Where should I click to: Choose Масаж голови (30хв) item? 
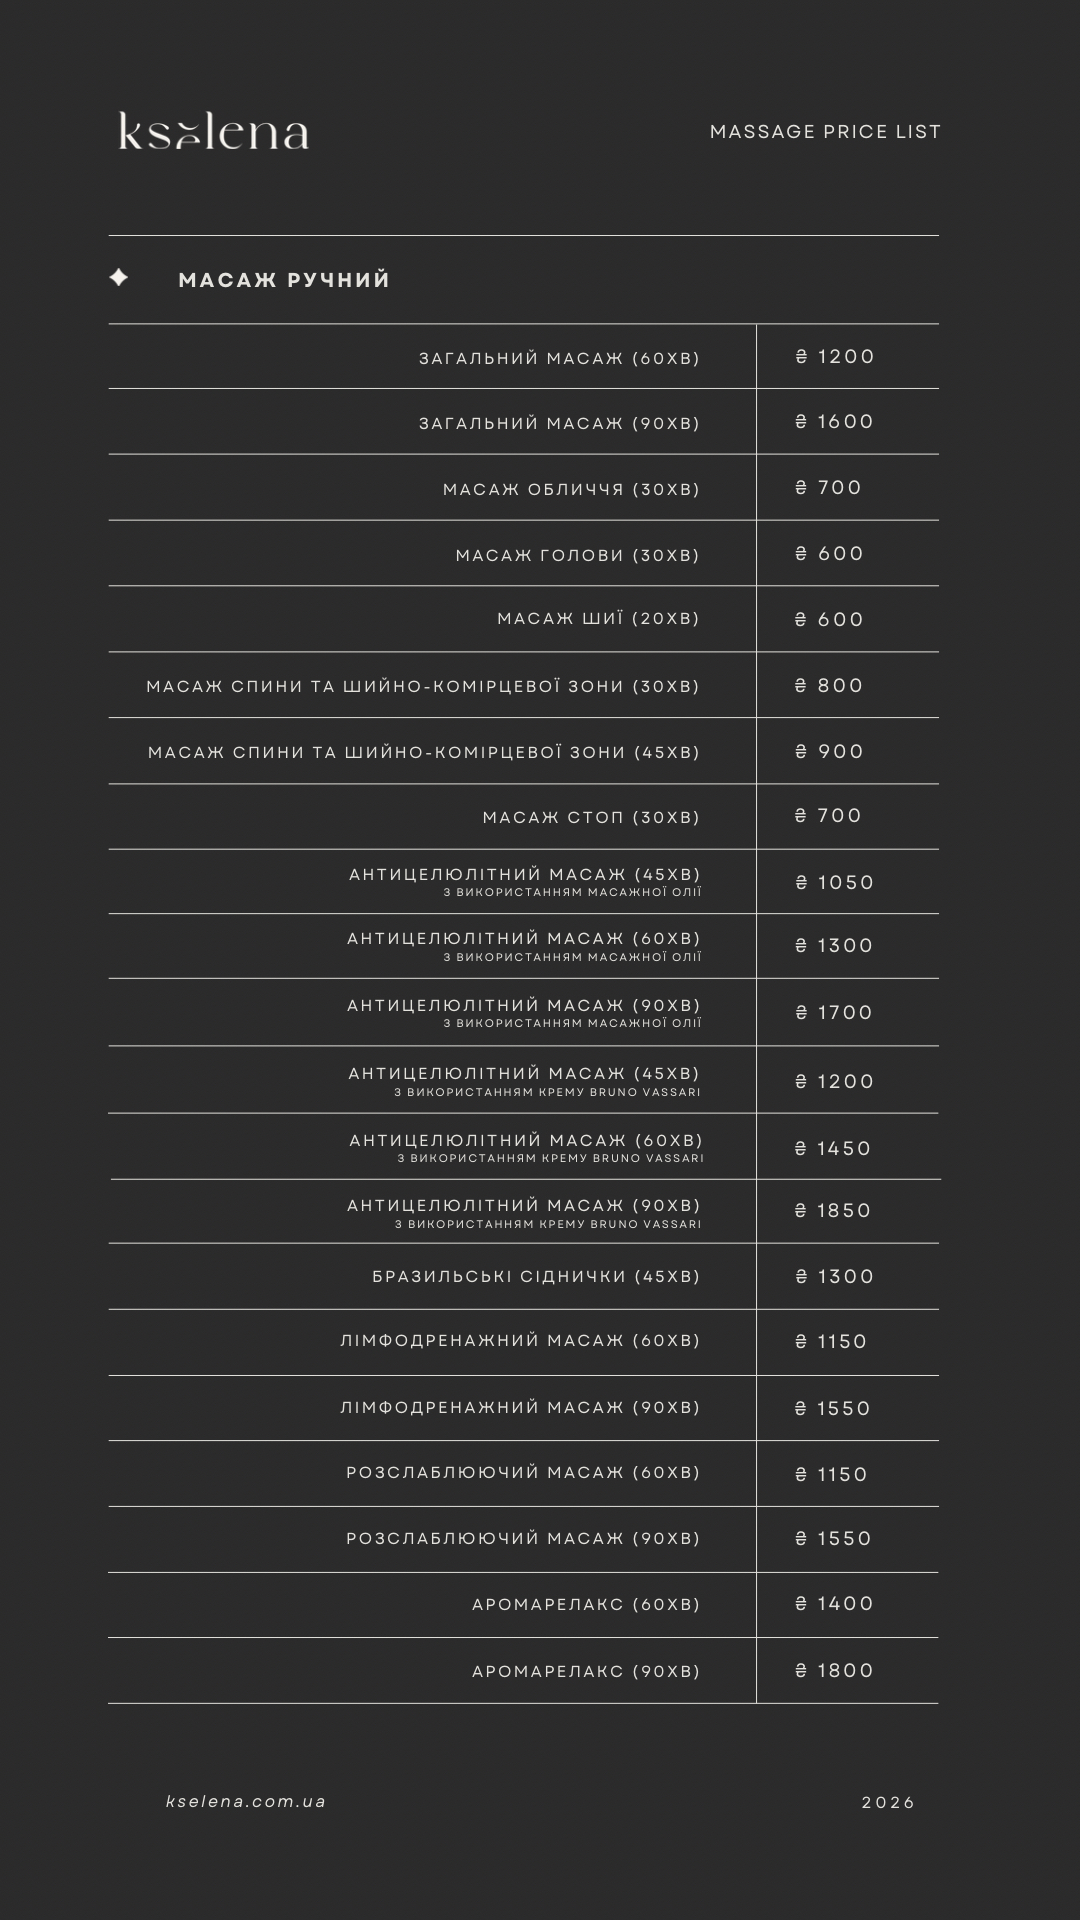523,554
